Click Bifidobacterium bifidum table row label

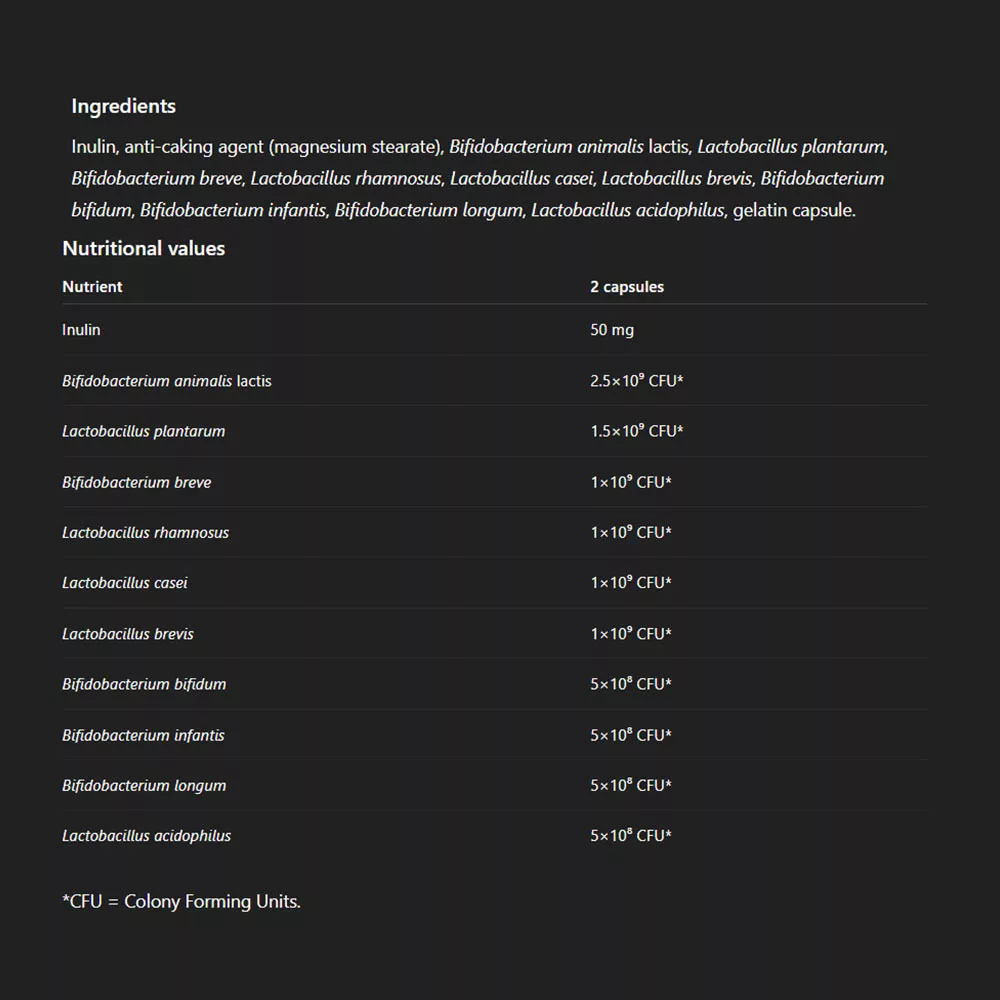pyautogui.click(x=144, y=684)
